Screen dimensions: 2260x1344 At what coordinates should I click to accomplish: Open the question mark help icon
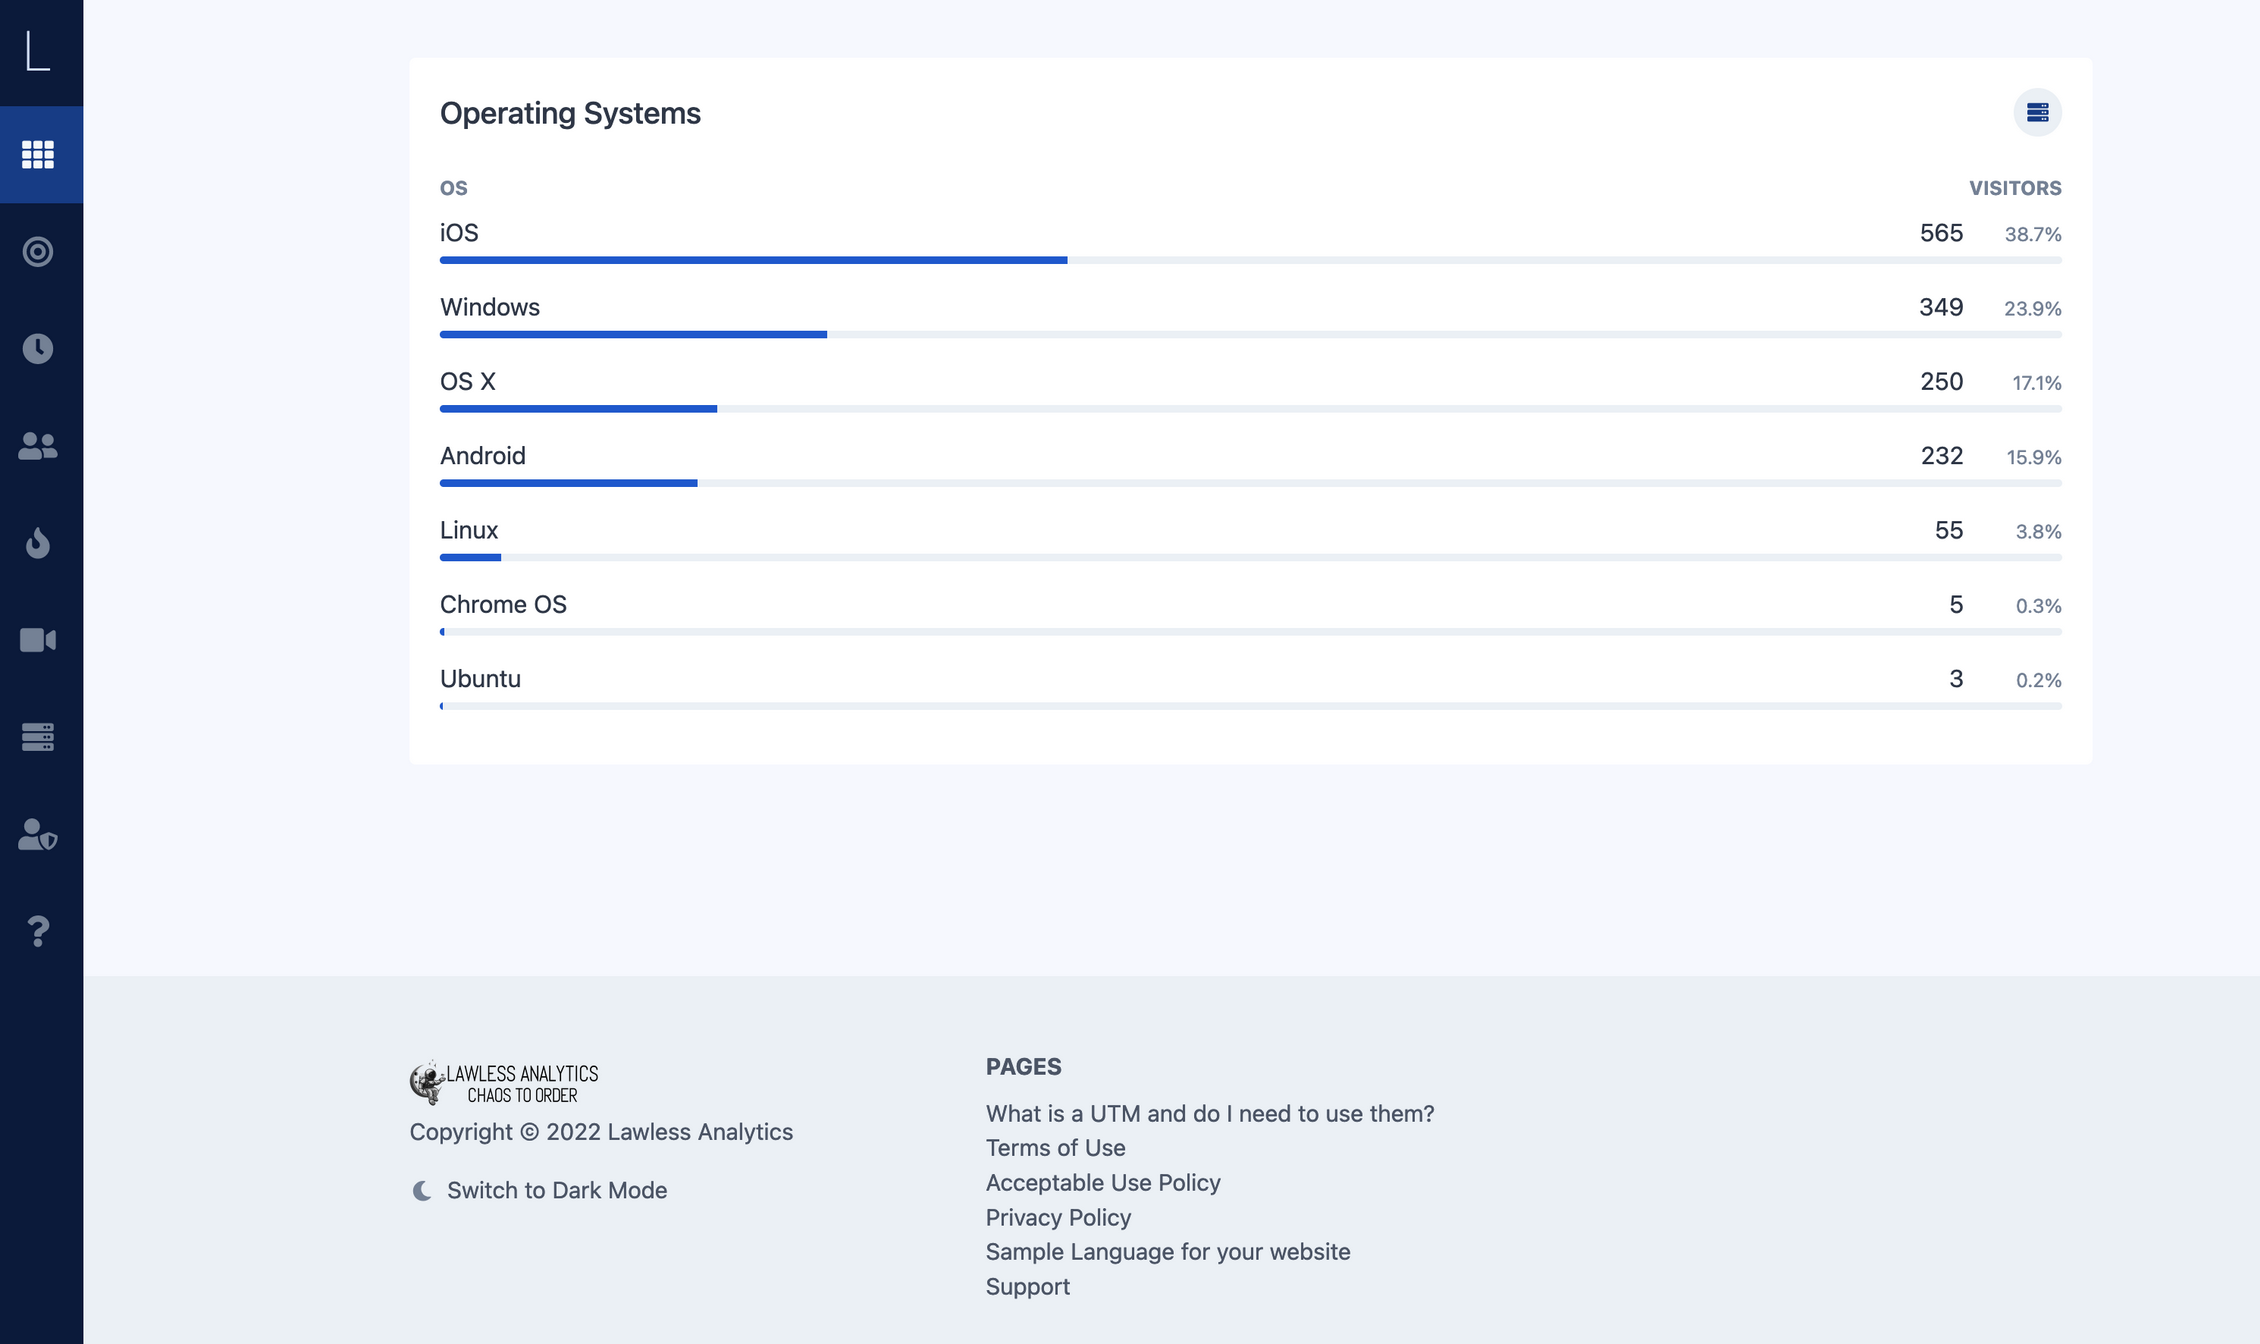[38, 931]
